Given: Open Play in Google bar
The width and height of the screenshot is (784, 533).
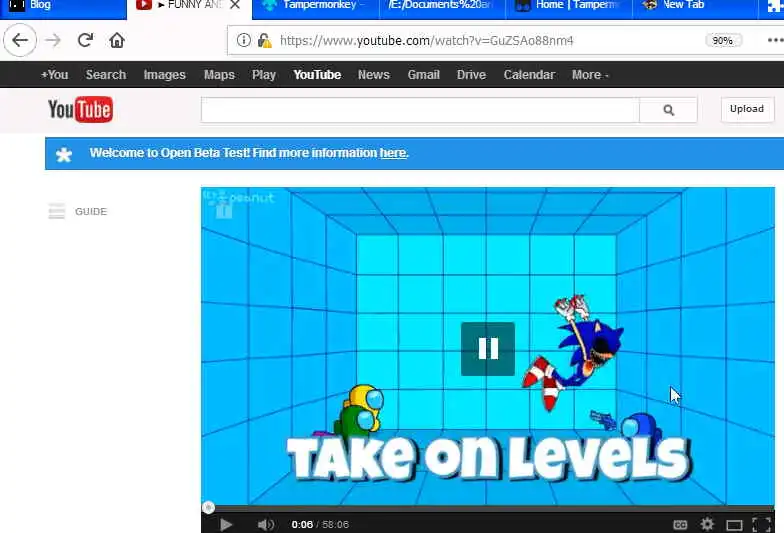Looking at the screenshot, I should pyautogui.click(x=264, y=75).
